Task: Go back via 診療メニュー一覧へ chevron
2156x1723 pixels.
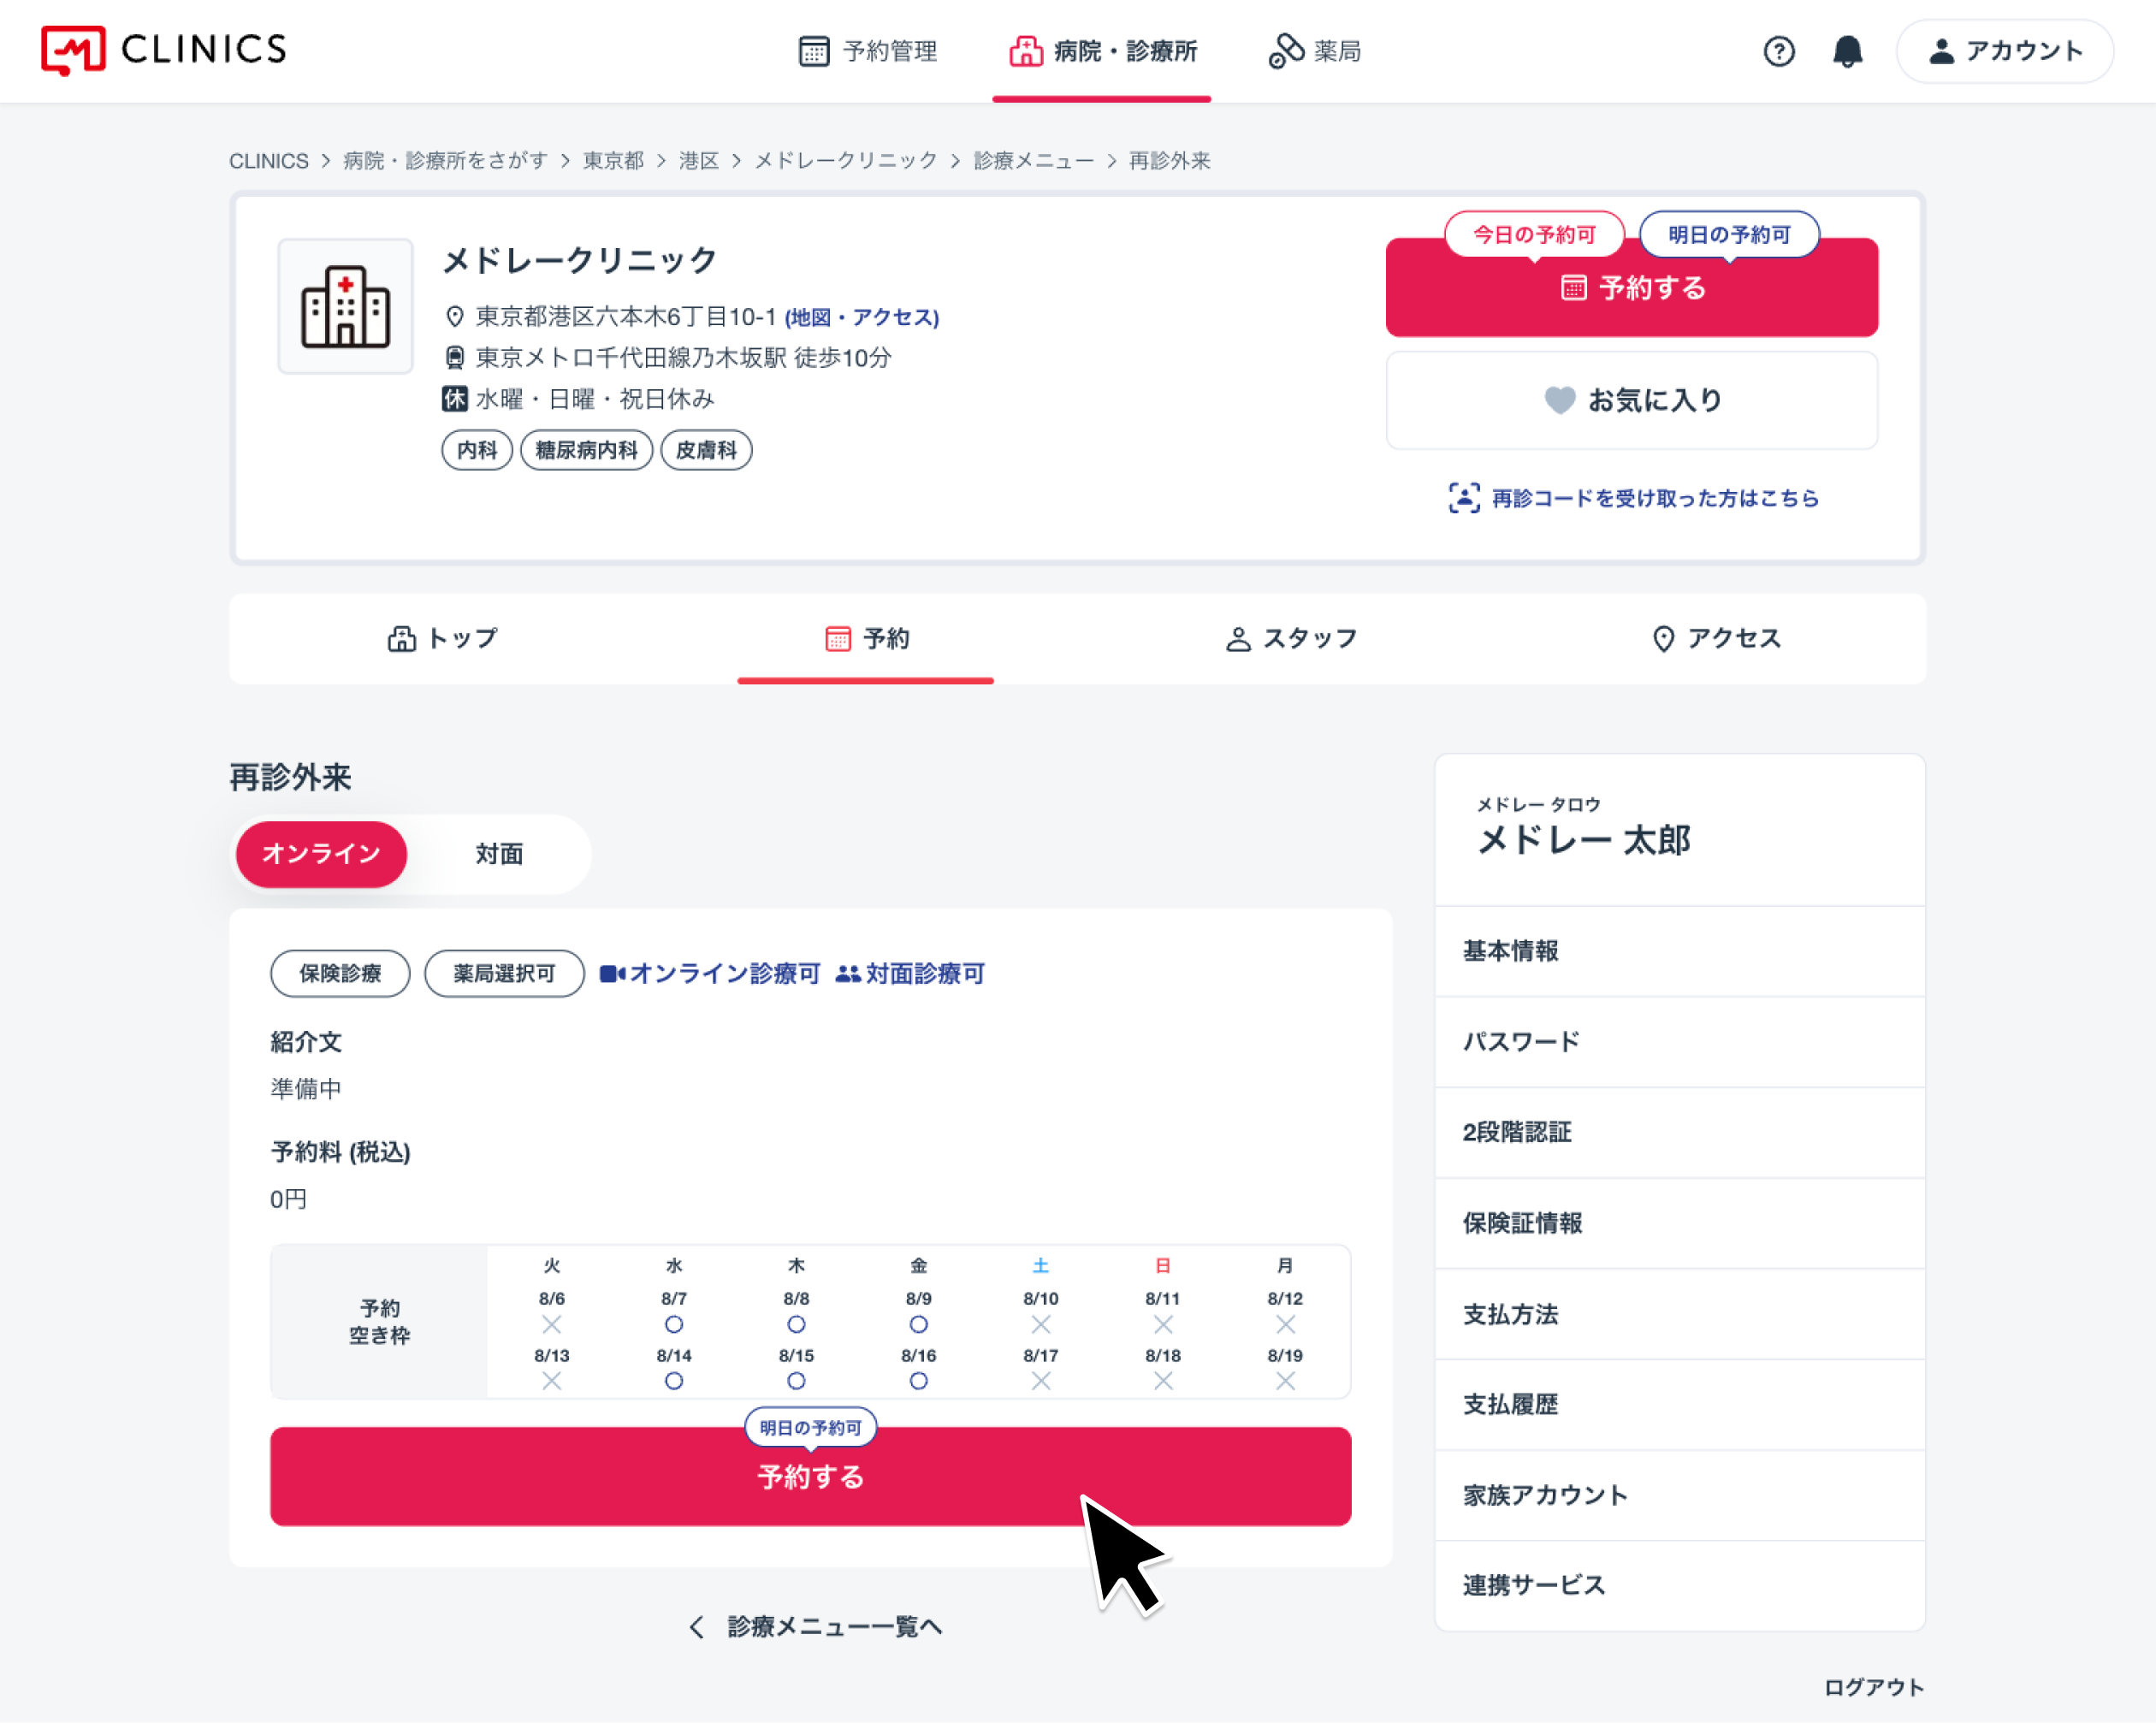Action: [x=697, y=1627]
